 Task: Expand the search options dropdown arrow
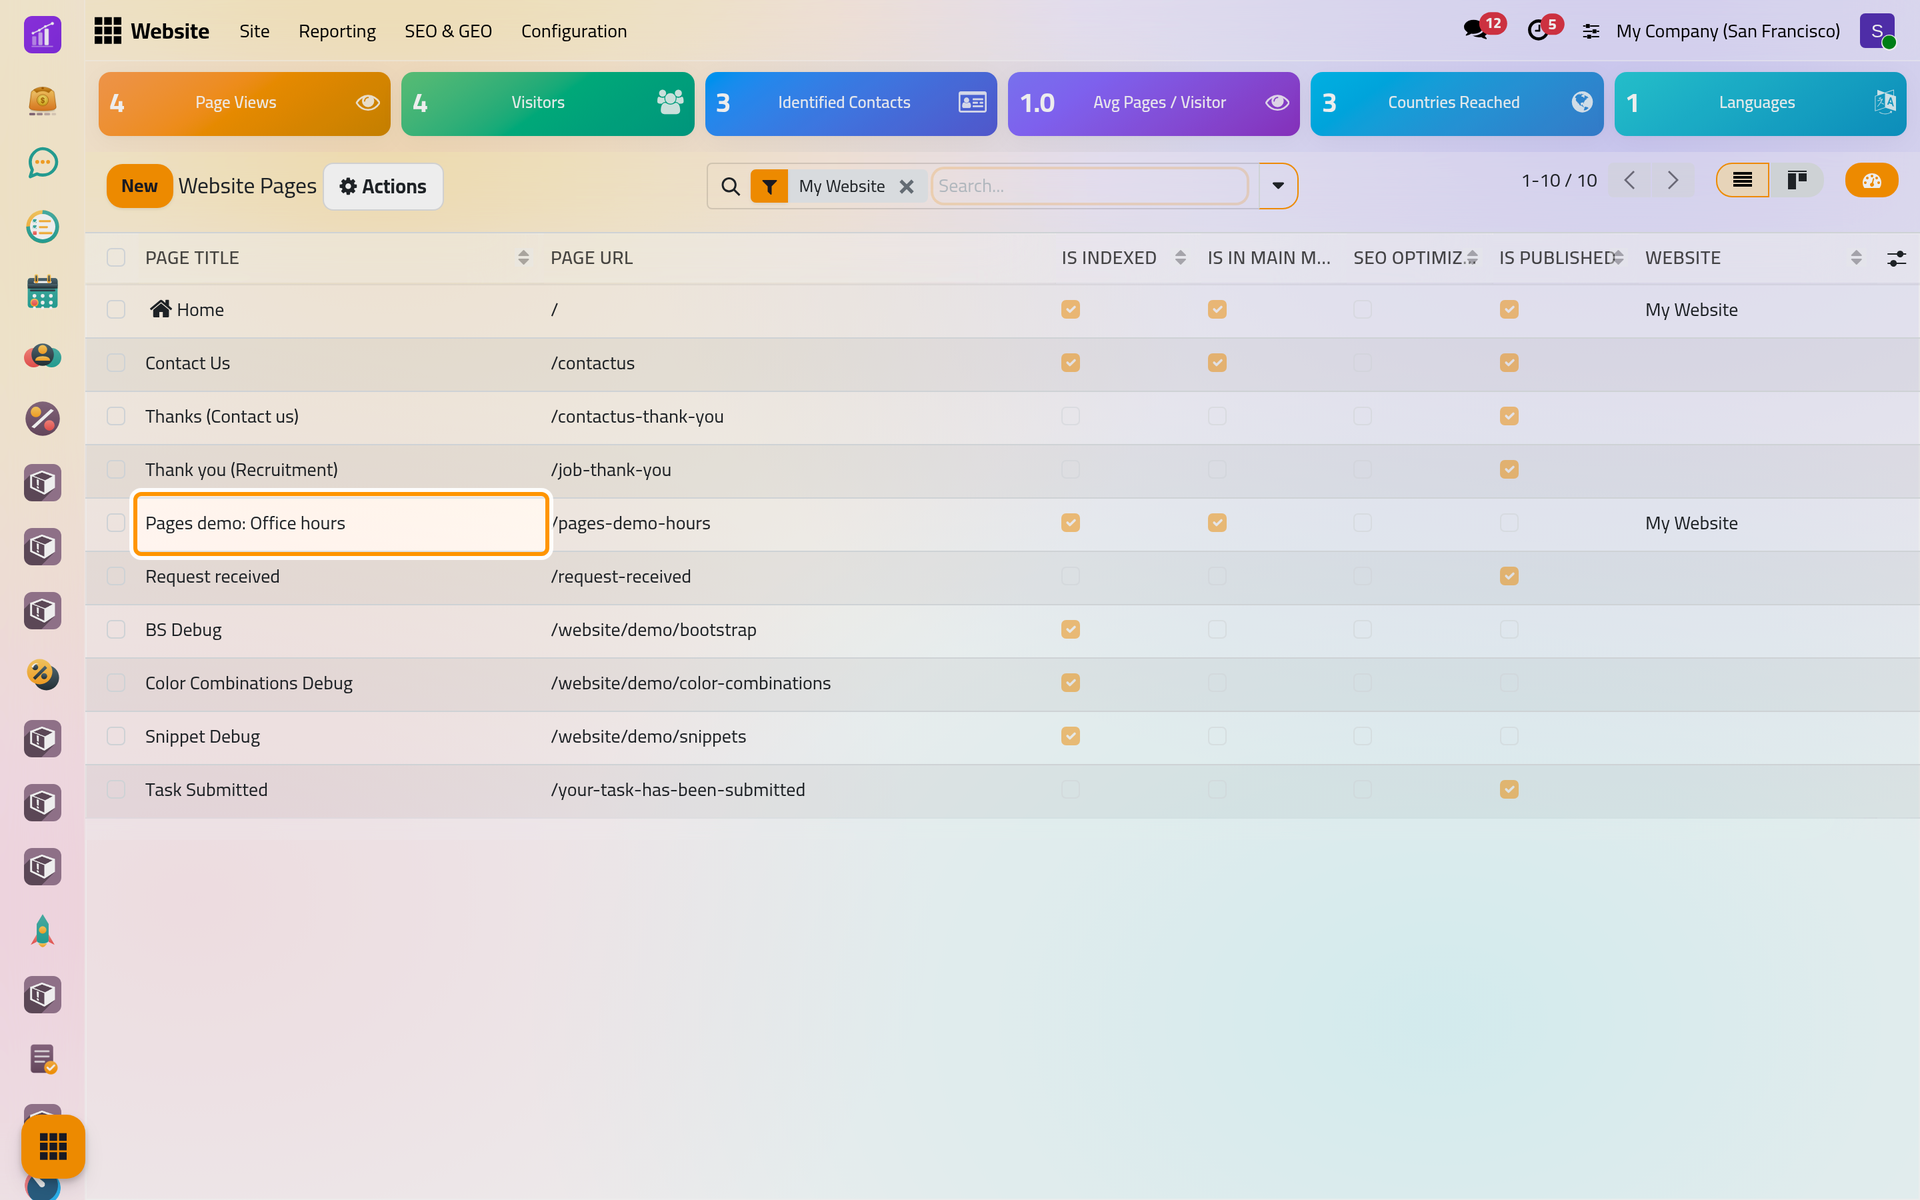point(1278,186)
